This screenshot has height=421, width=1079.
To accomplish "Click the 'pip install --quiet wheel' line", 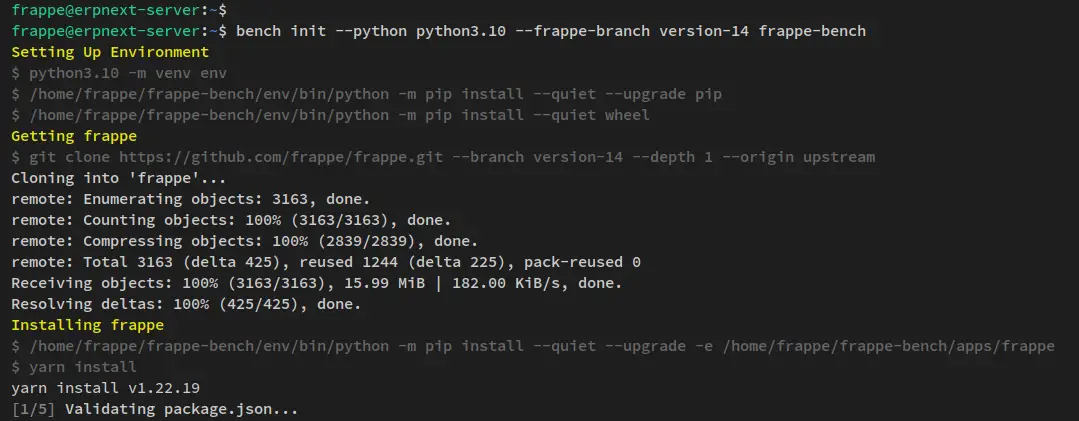I will point(330,116).
